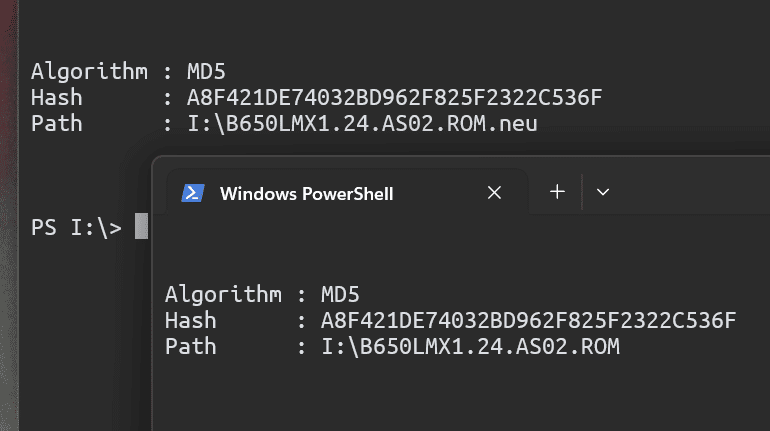Screen dimensions: 770x431
Task: Click the hash value in the front PowerShell window
Action: point(528,321)
